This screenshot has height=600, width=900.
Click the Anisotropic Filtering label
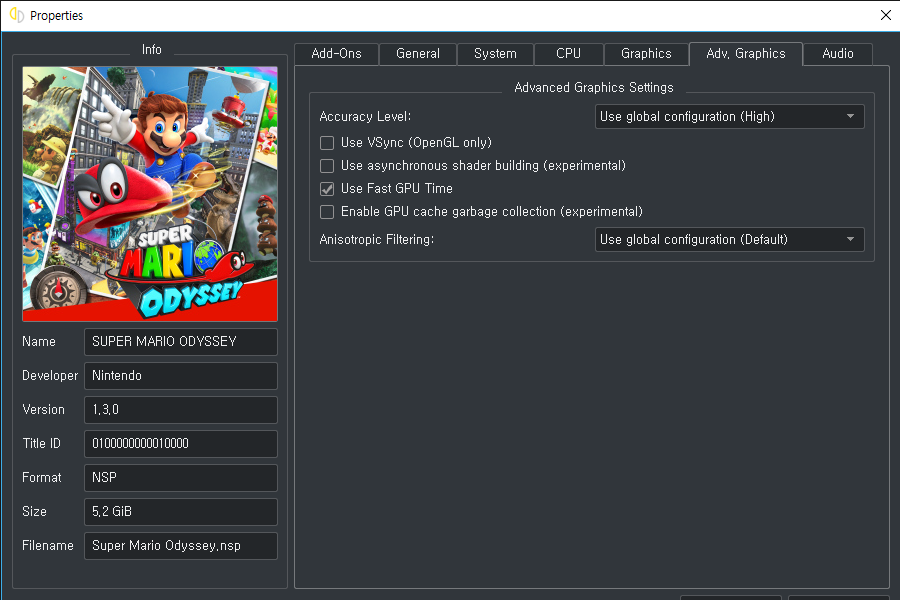377,239
